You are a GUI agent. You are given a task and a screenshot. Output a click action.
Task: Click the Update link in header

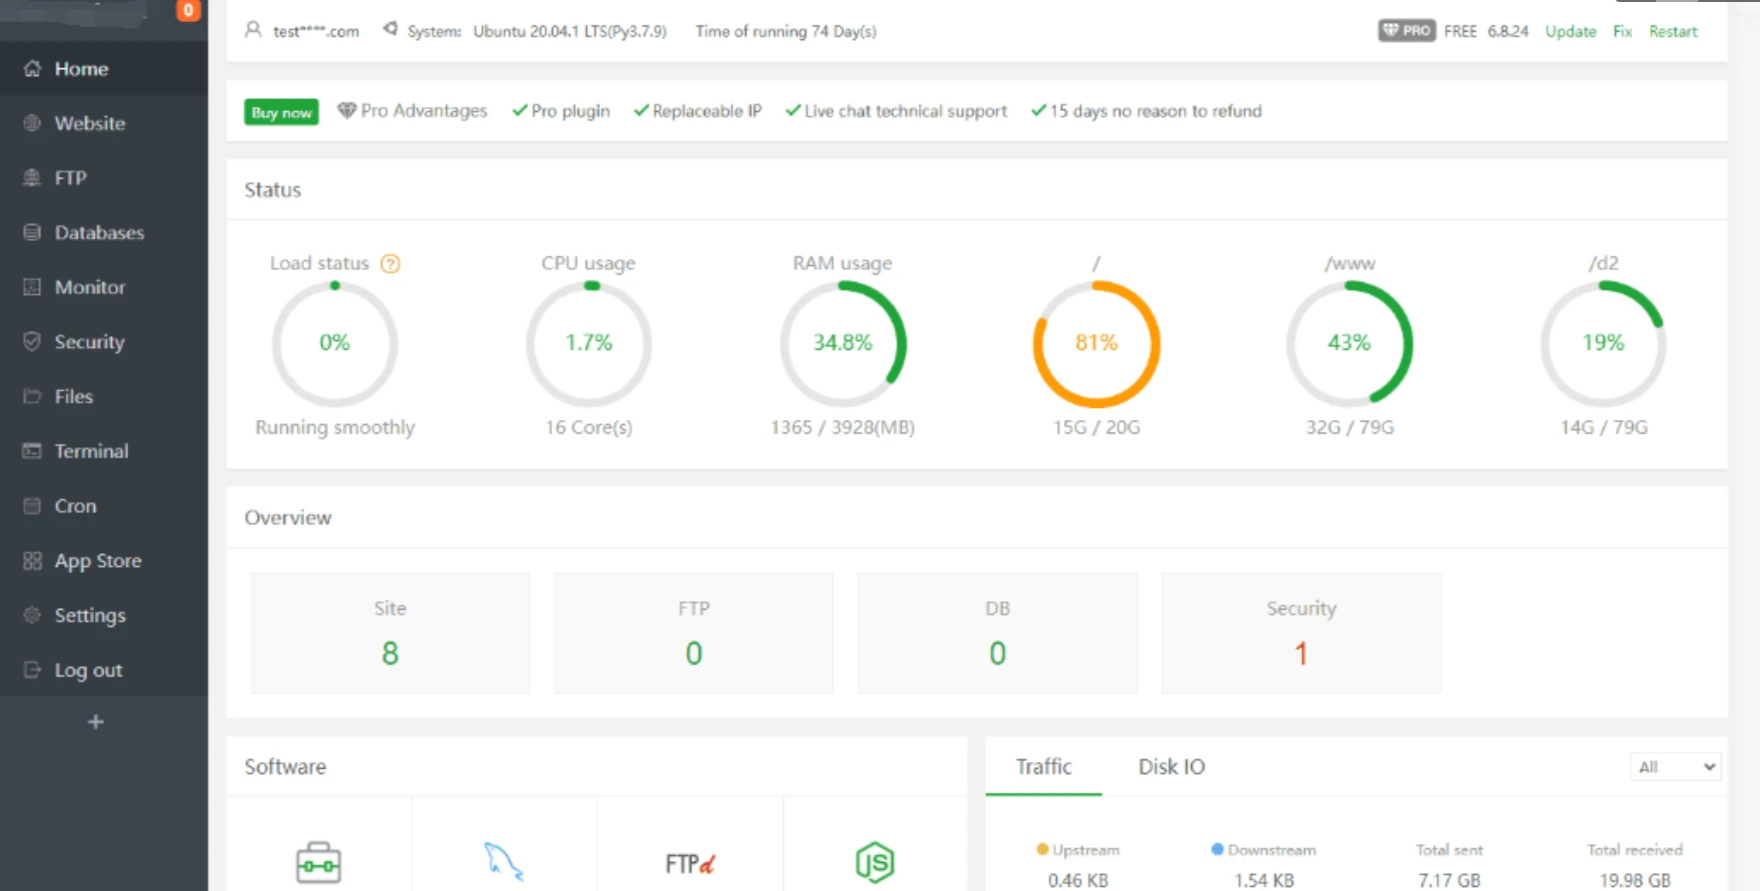1570,31
